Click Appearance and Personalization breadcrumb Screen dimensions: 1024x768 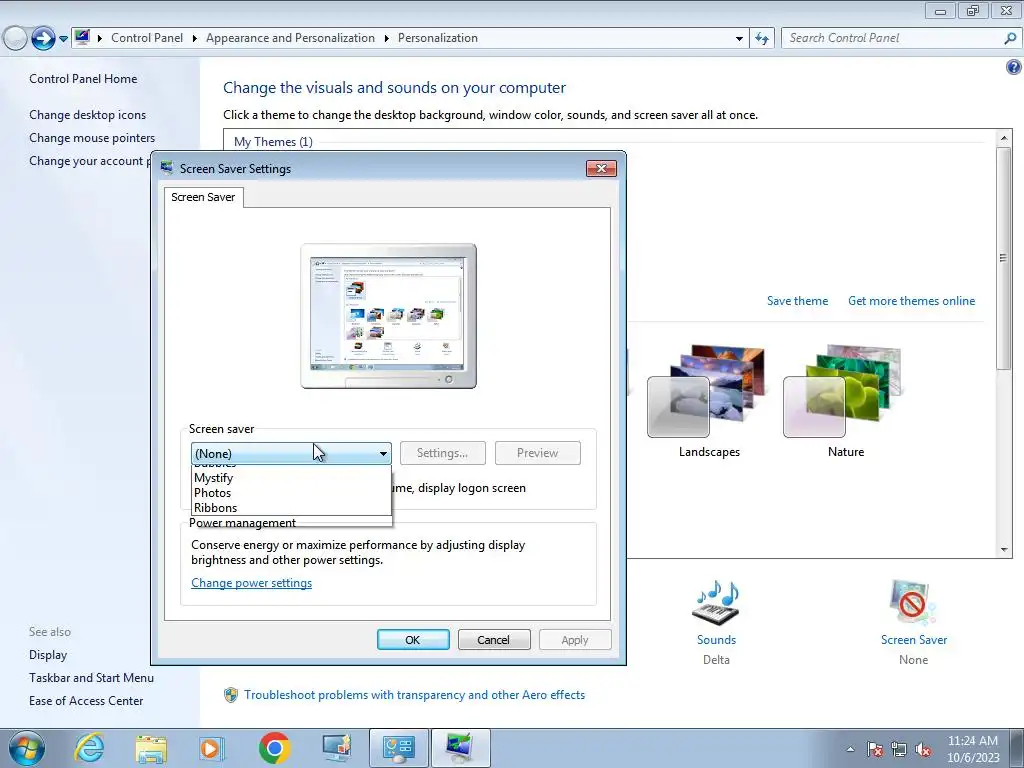(x=290, y=38)
